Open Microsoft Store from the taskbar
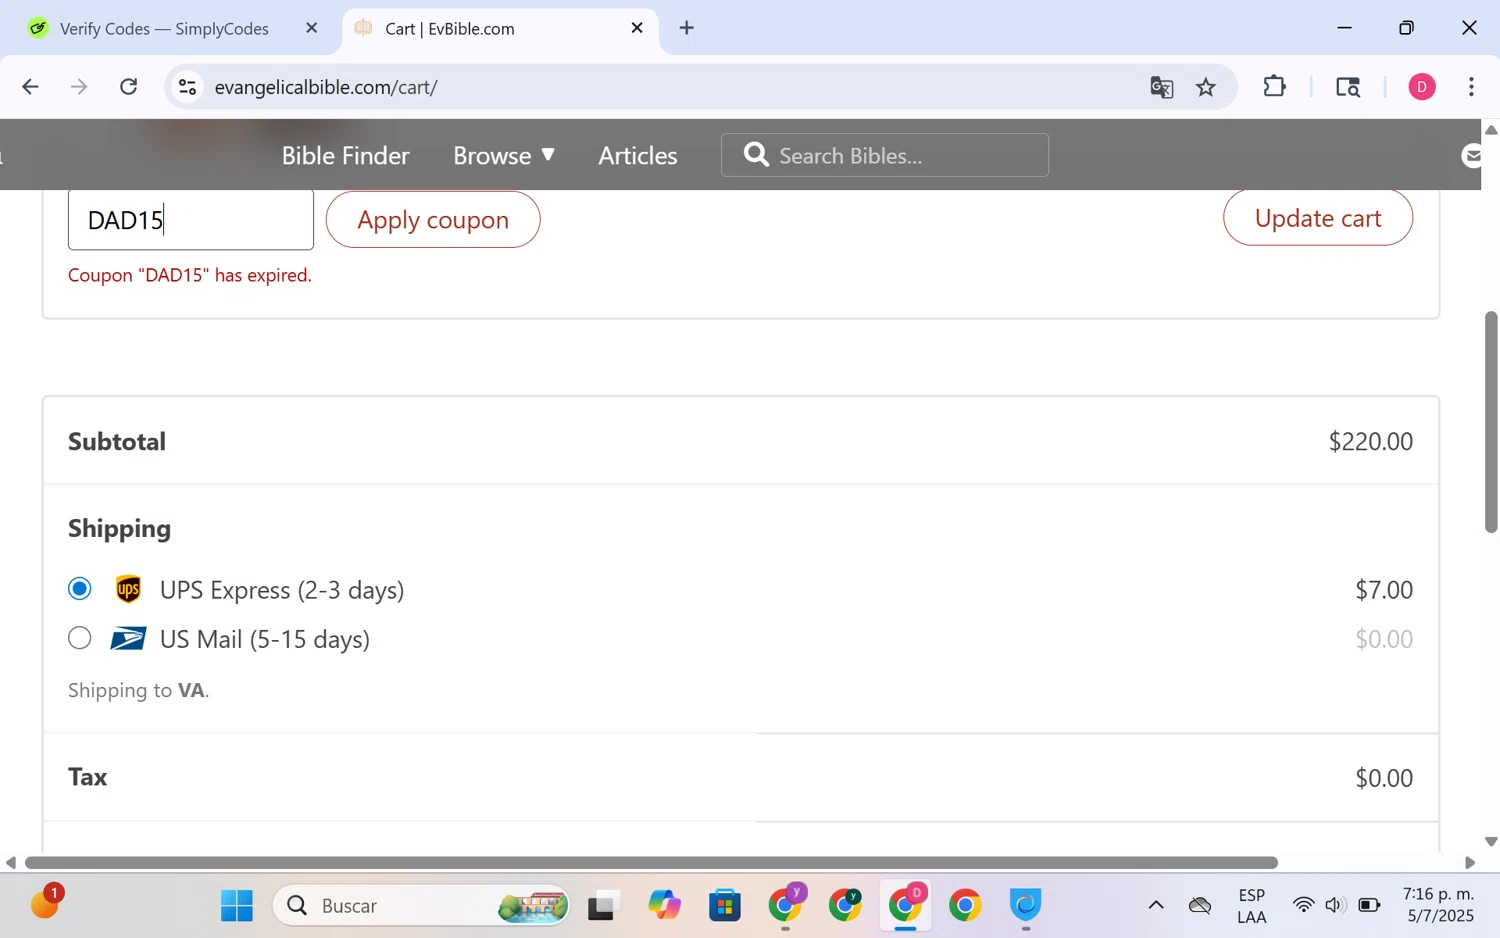The image size is (1500, 938). click(724, 906)
